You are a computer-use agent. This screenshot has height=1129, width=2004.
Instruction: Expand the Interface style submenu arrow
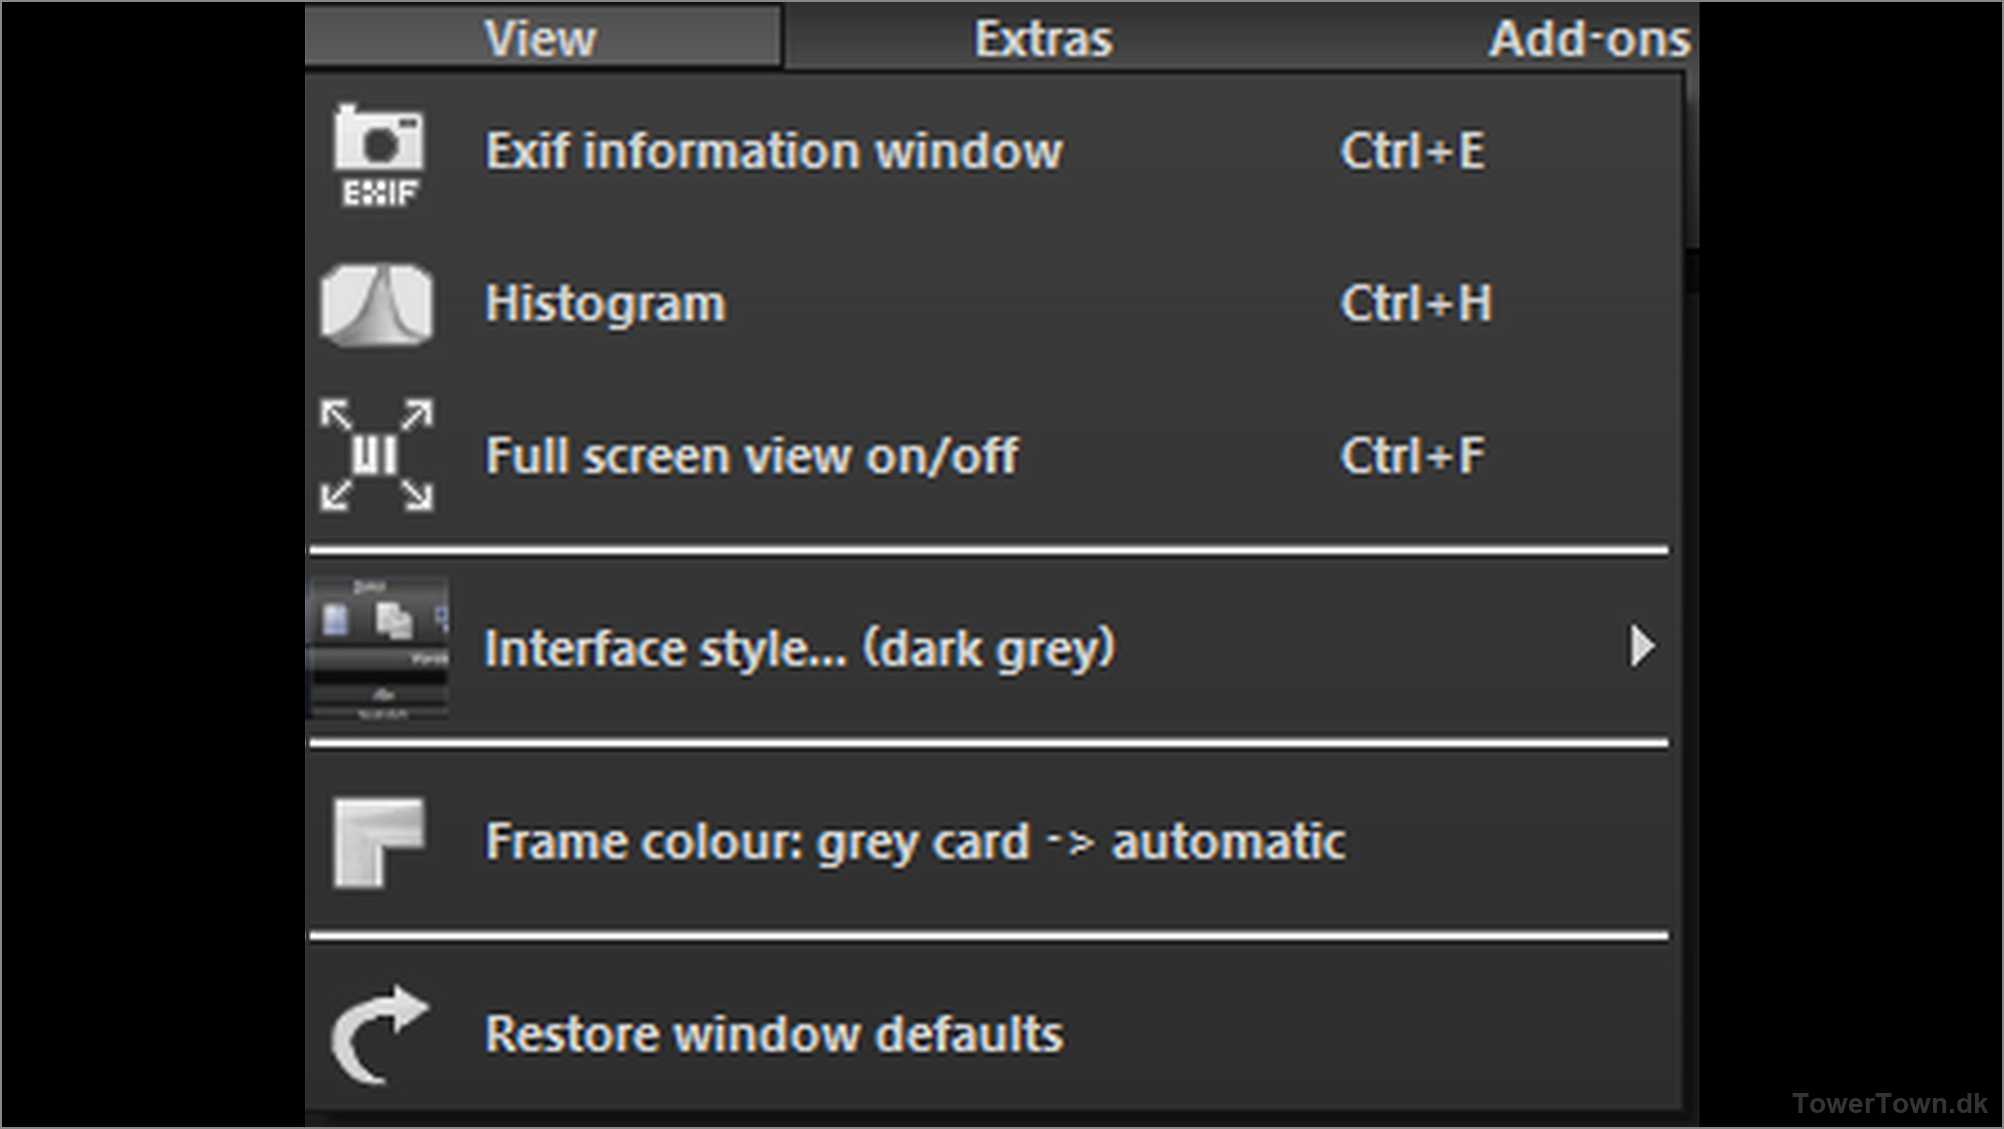1641,647
